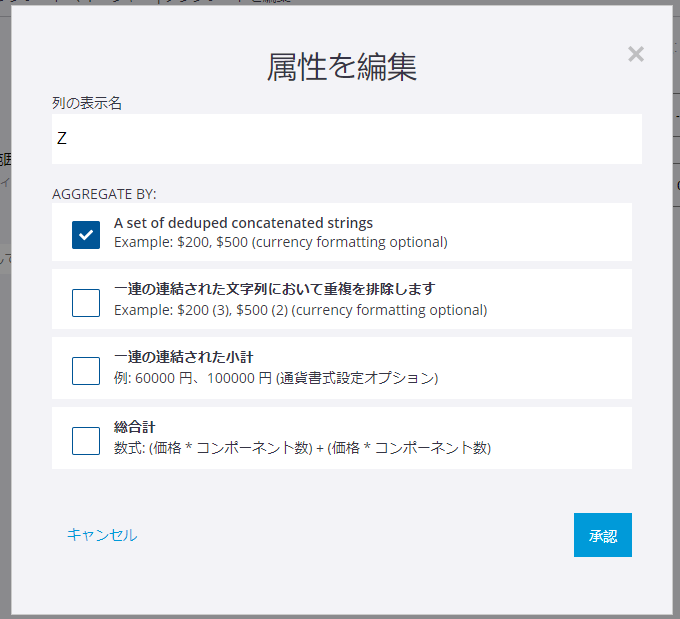
Task: Click the 列の表示名 text input field
Action: [346, 139]
